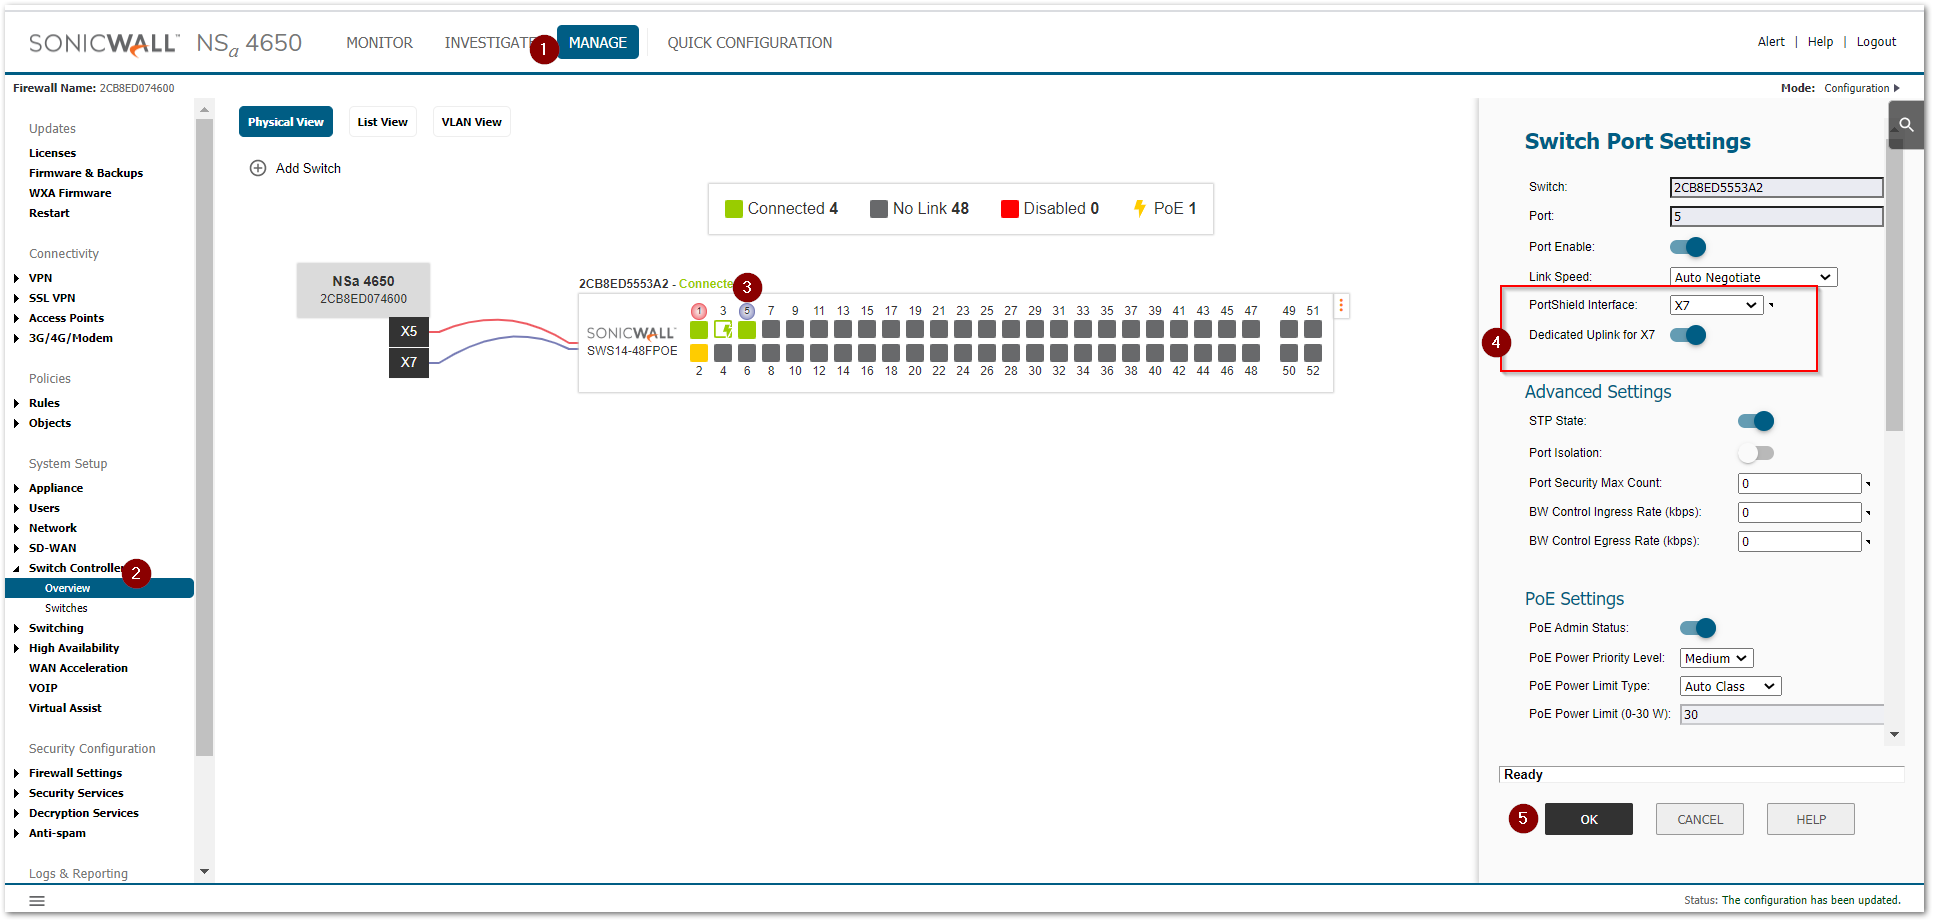Click the CANCEL button
The height and width of the screenshot is (921, 1933).
pyautogui.click(x=1700, y=819)
